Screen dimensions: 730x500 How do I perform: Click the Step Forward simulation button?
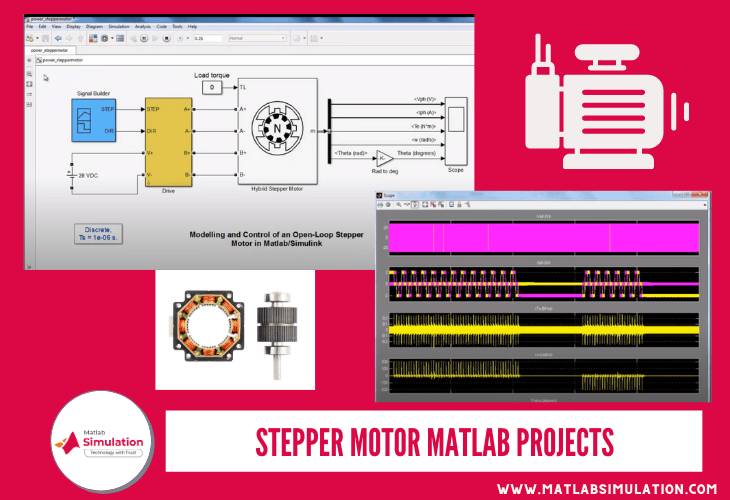(155, 38)
